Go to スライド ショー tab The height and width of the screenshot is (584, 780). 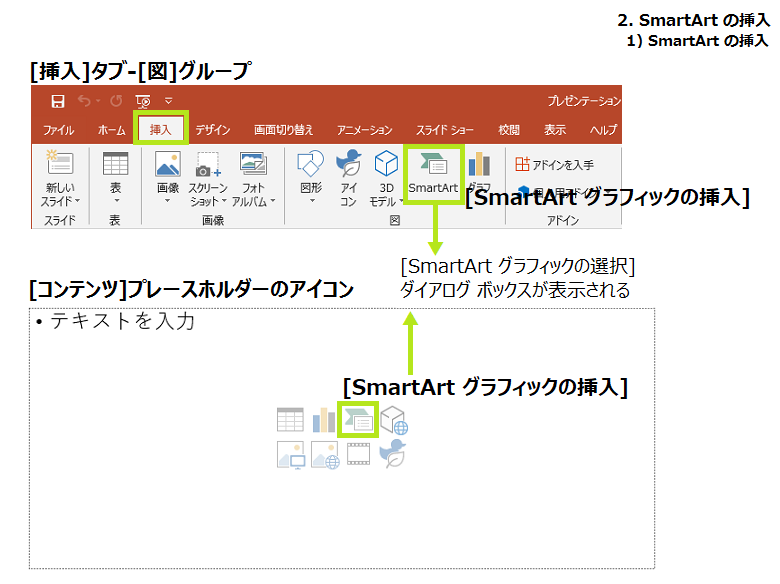point(445,130)
